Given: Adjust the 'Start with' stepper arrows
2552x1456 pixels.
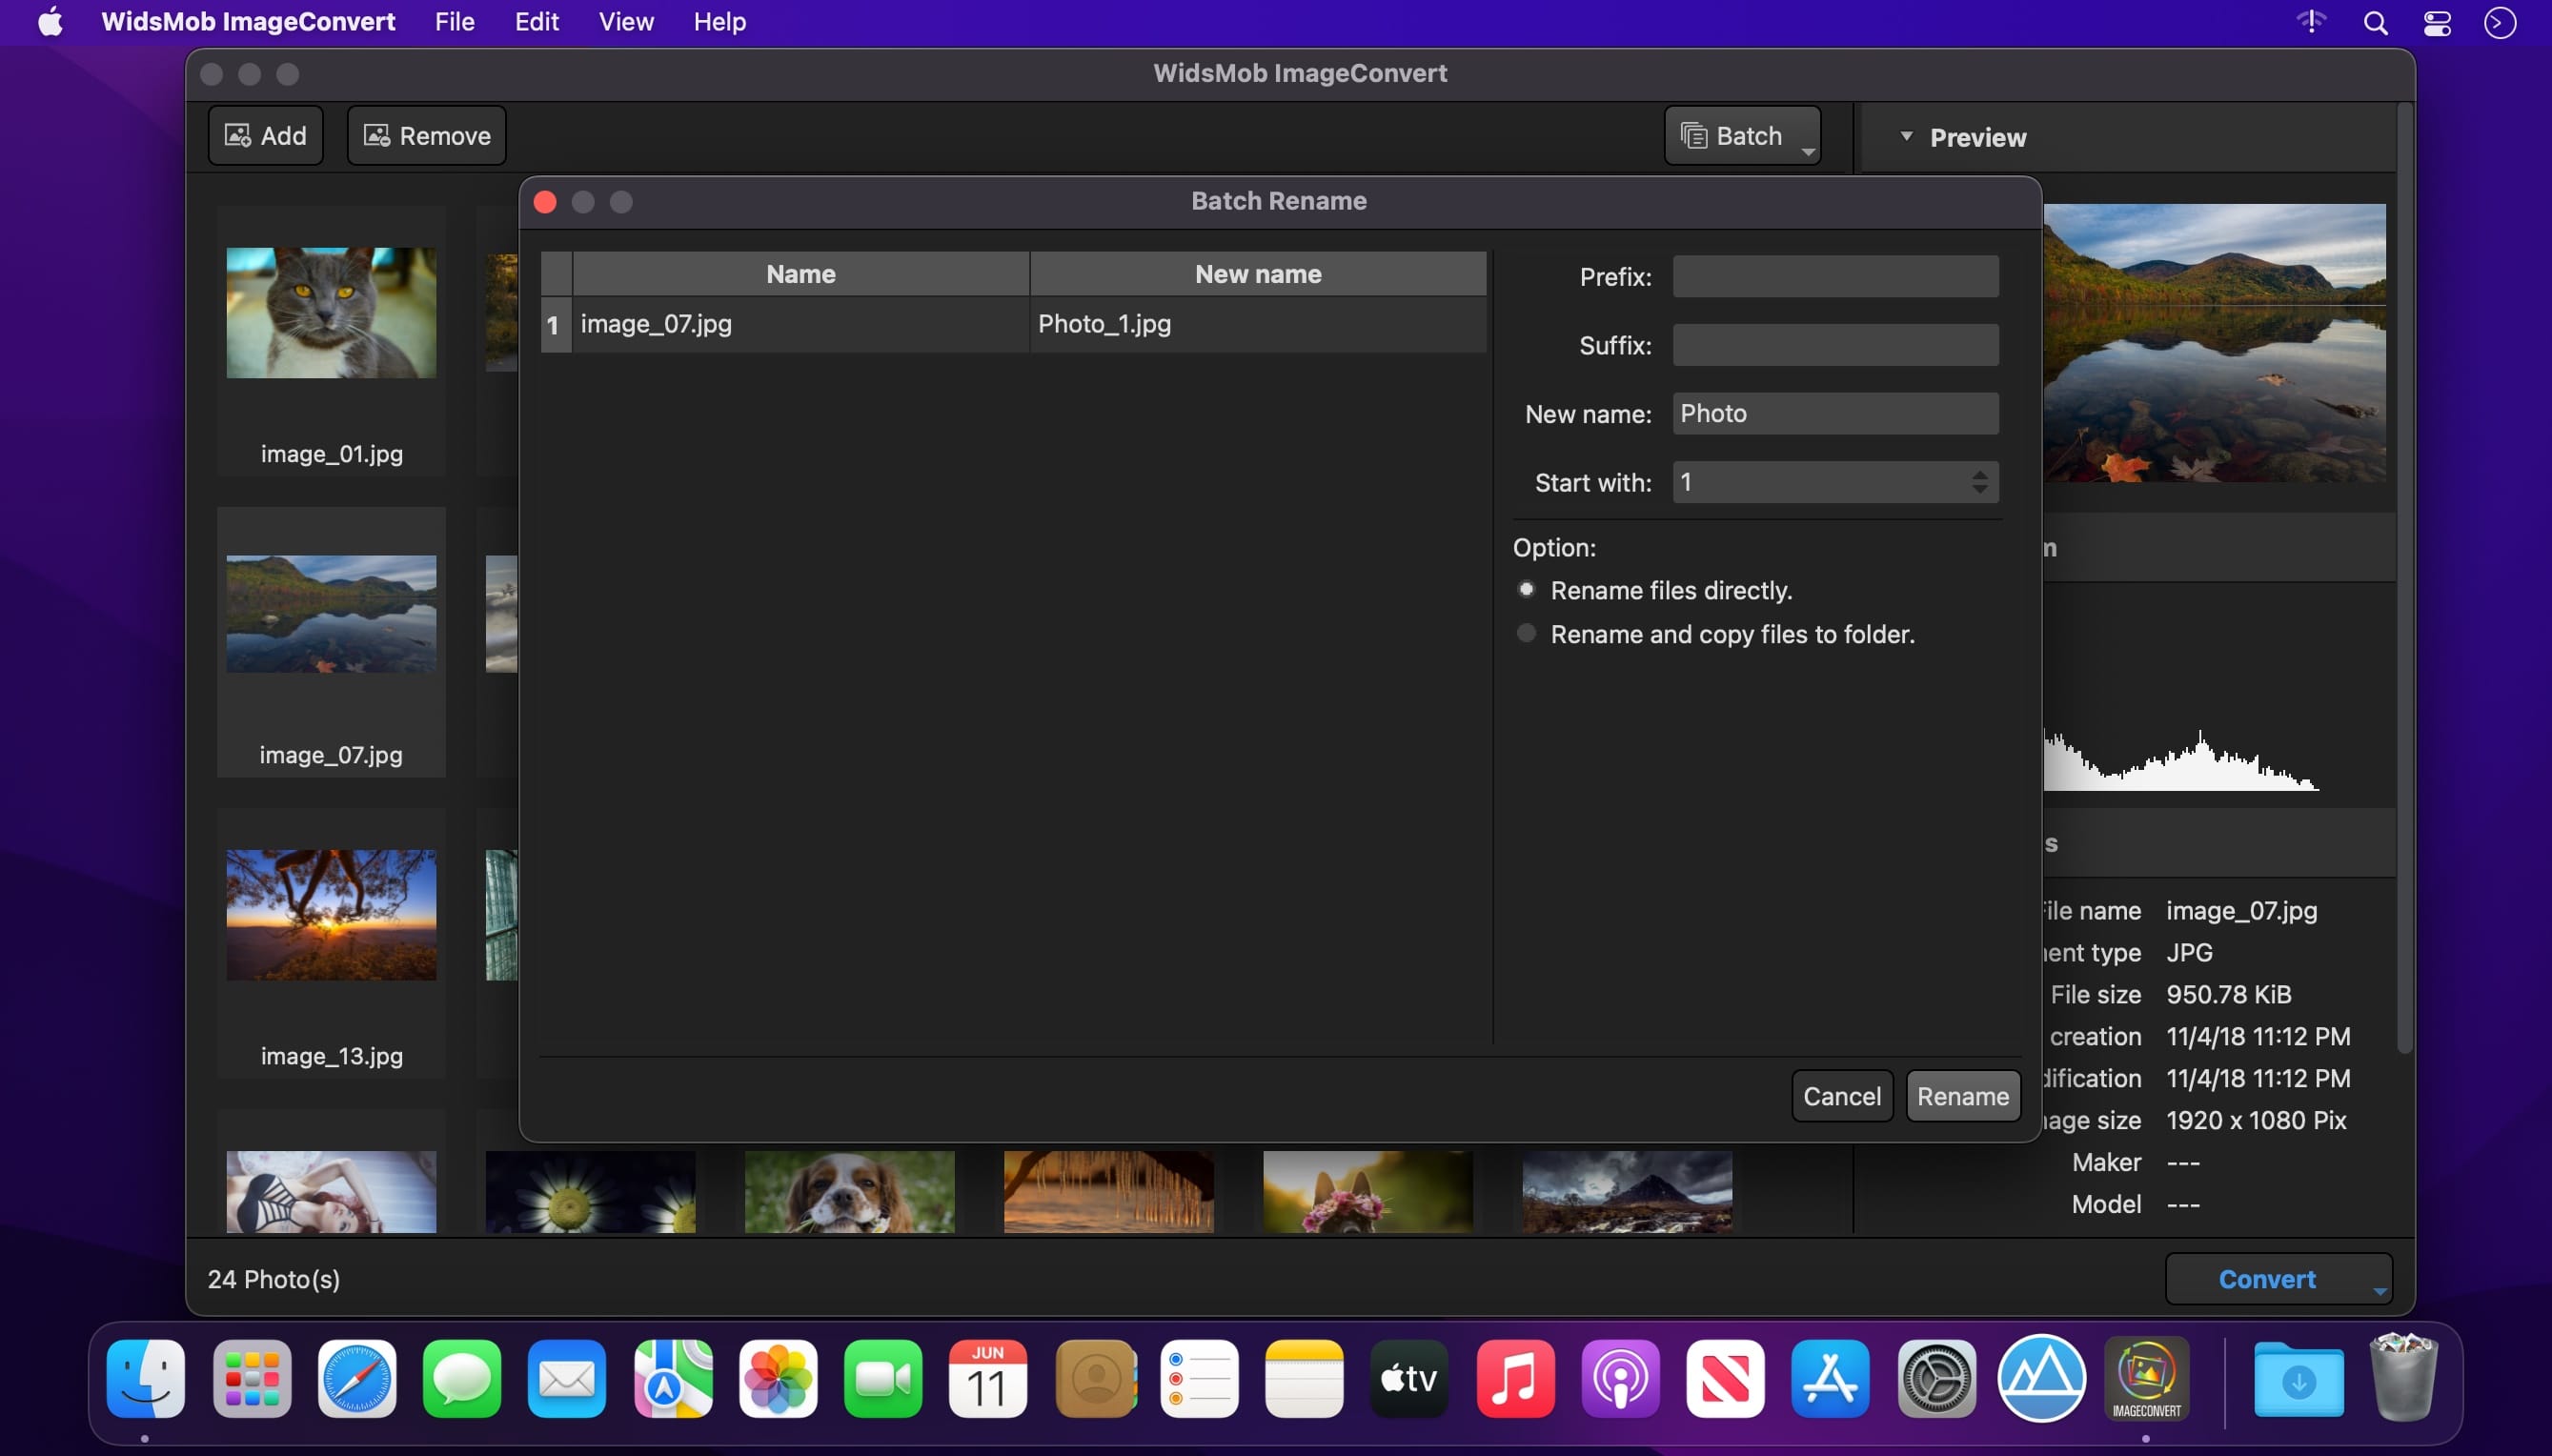Looking at the screenshot, I should 1979,482.
